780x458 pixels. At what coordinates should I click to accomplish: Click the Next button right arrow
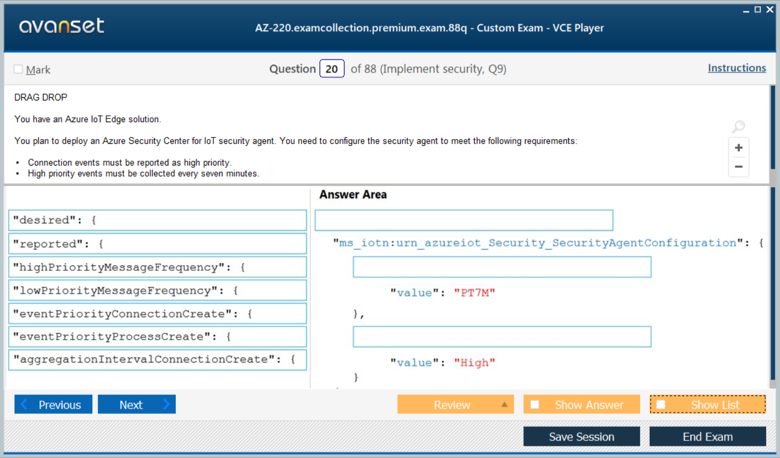166,404
